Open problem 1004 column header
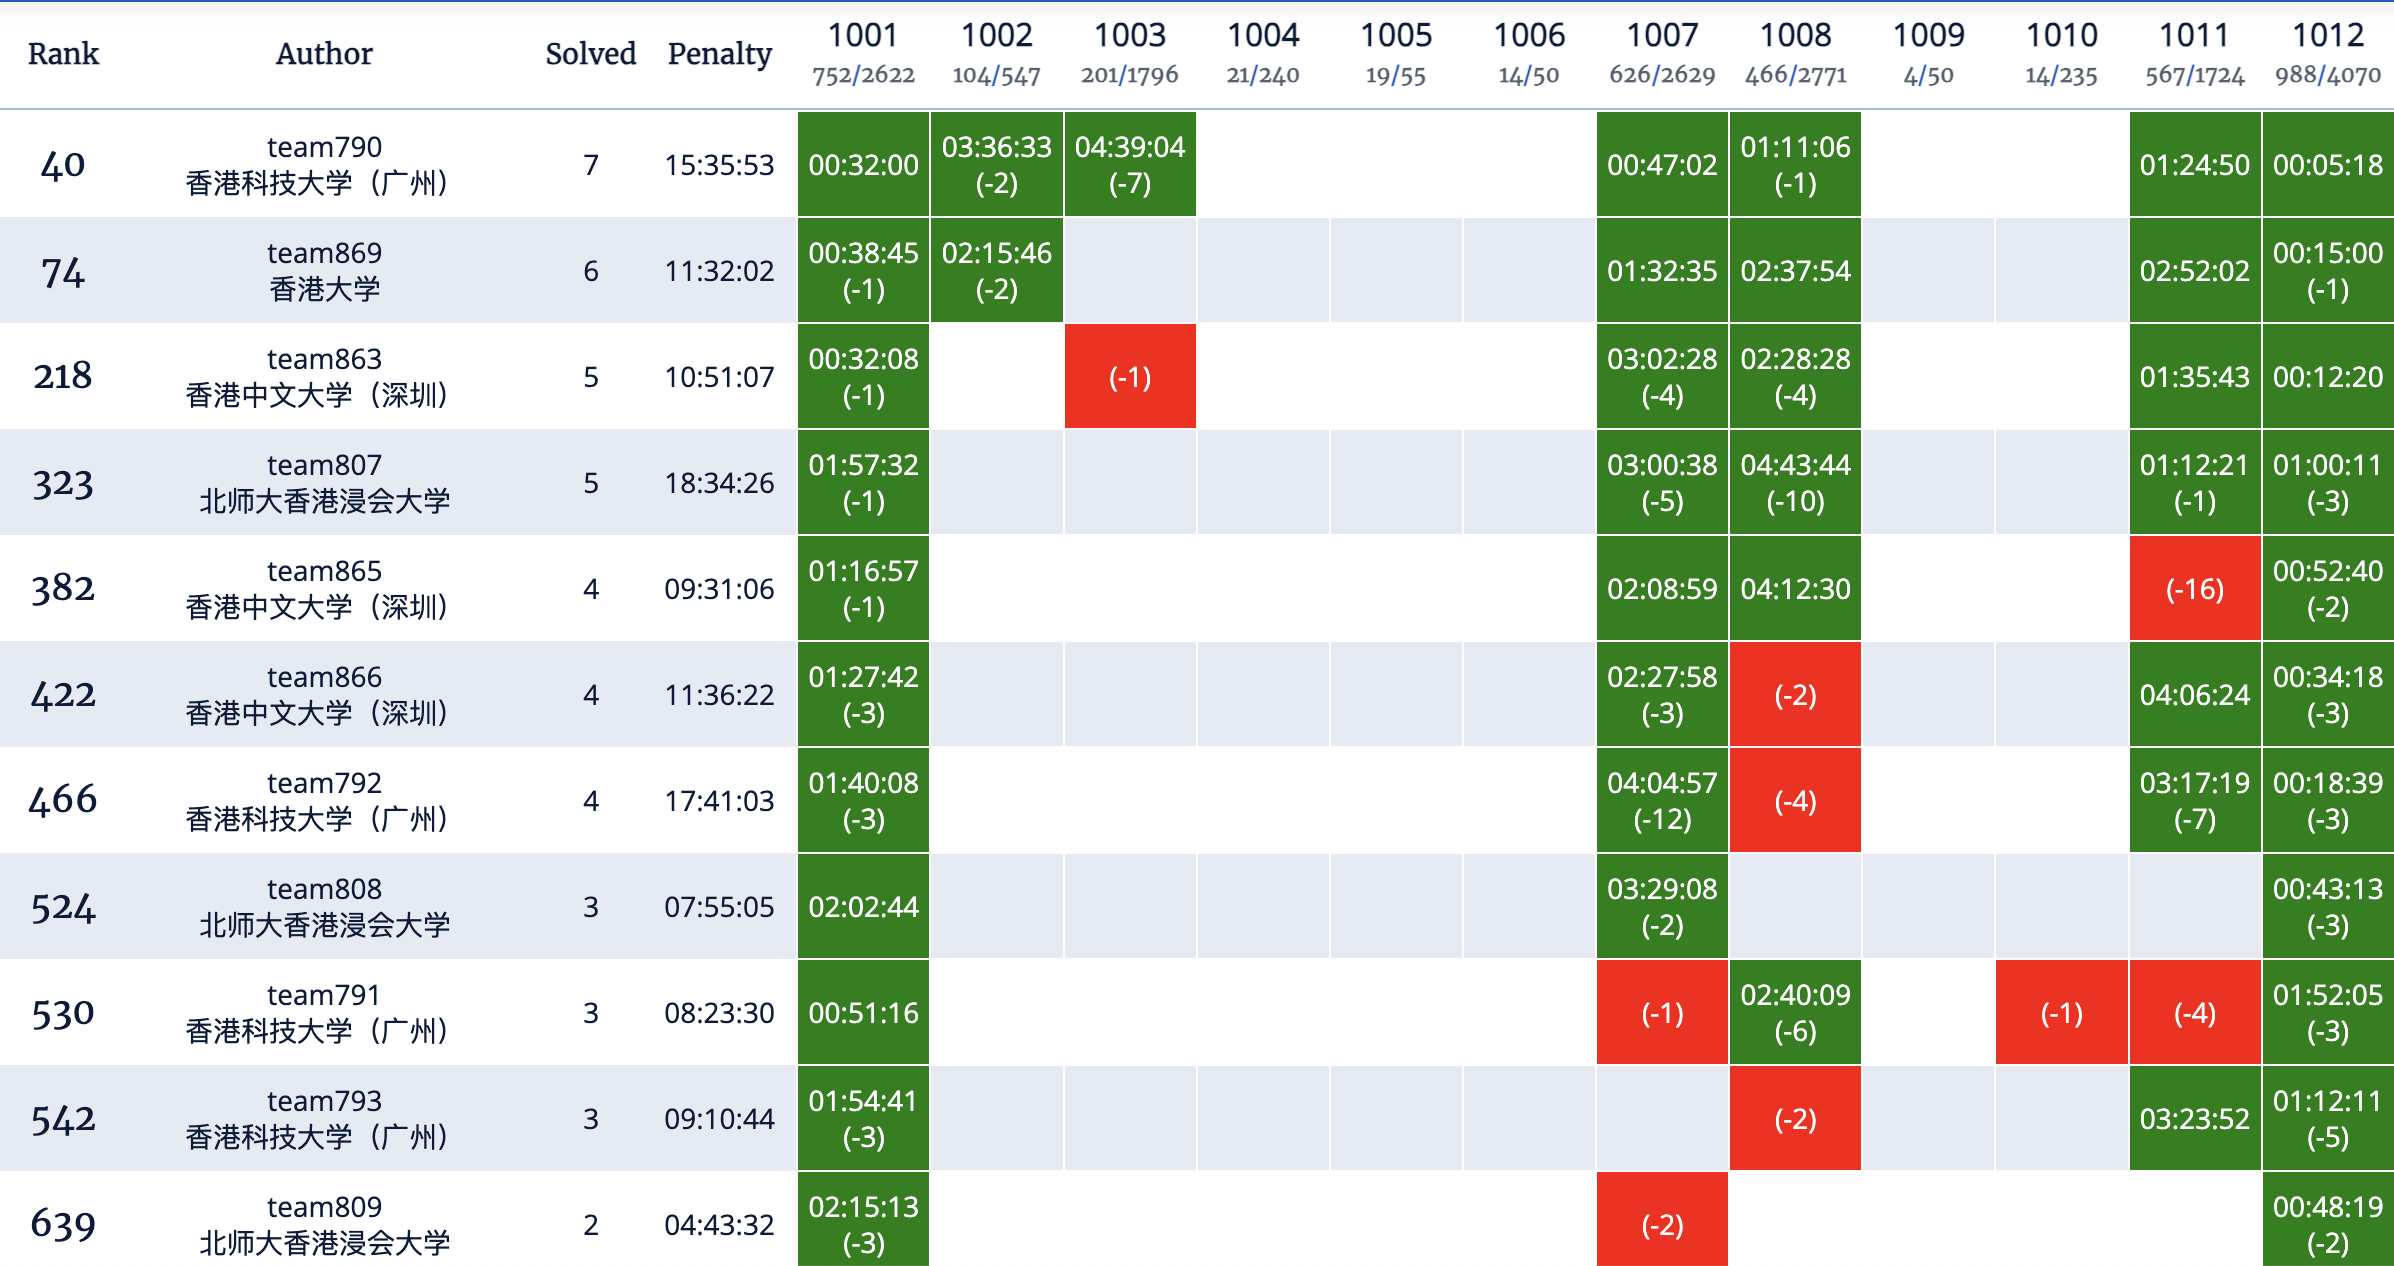This screenshot has width=2394, height=1266. (x=1263, y=54)
